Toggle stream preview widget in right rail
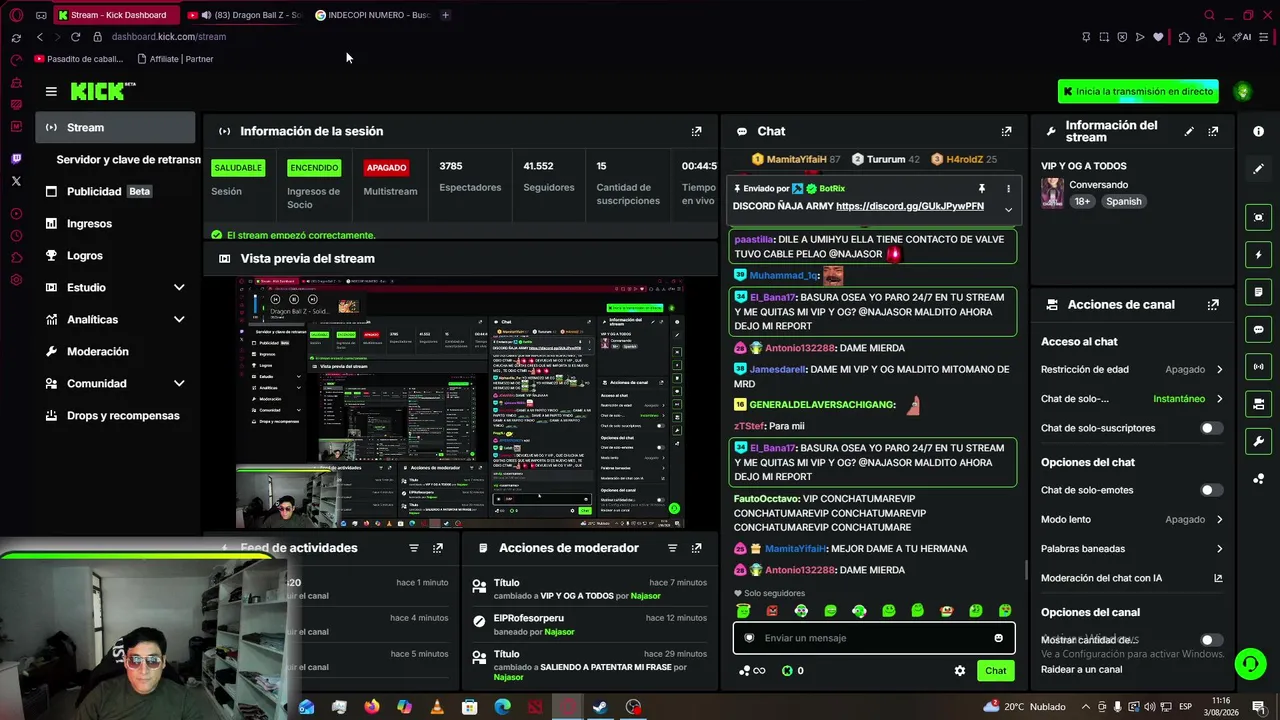The image size is (1280, 720). tap(1258, 217)
